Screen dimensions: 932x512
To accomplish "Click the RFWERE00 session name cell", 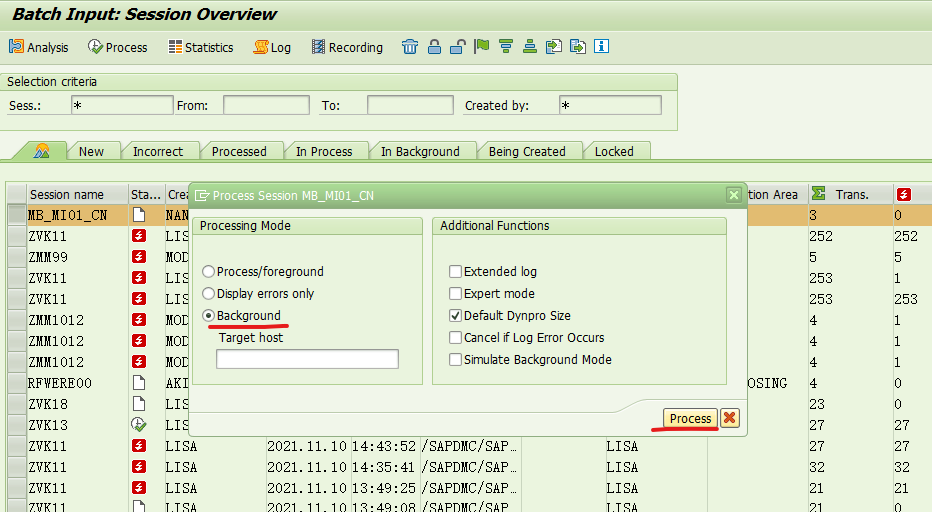I will click(x=77, y=383).
